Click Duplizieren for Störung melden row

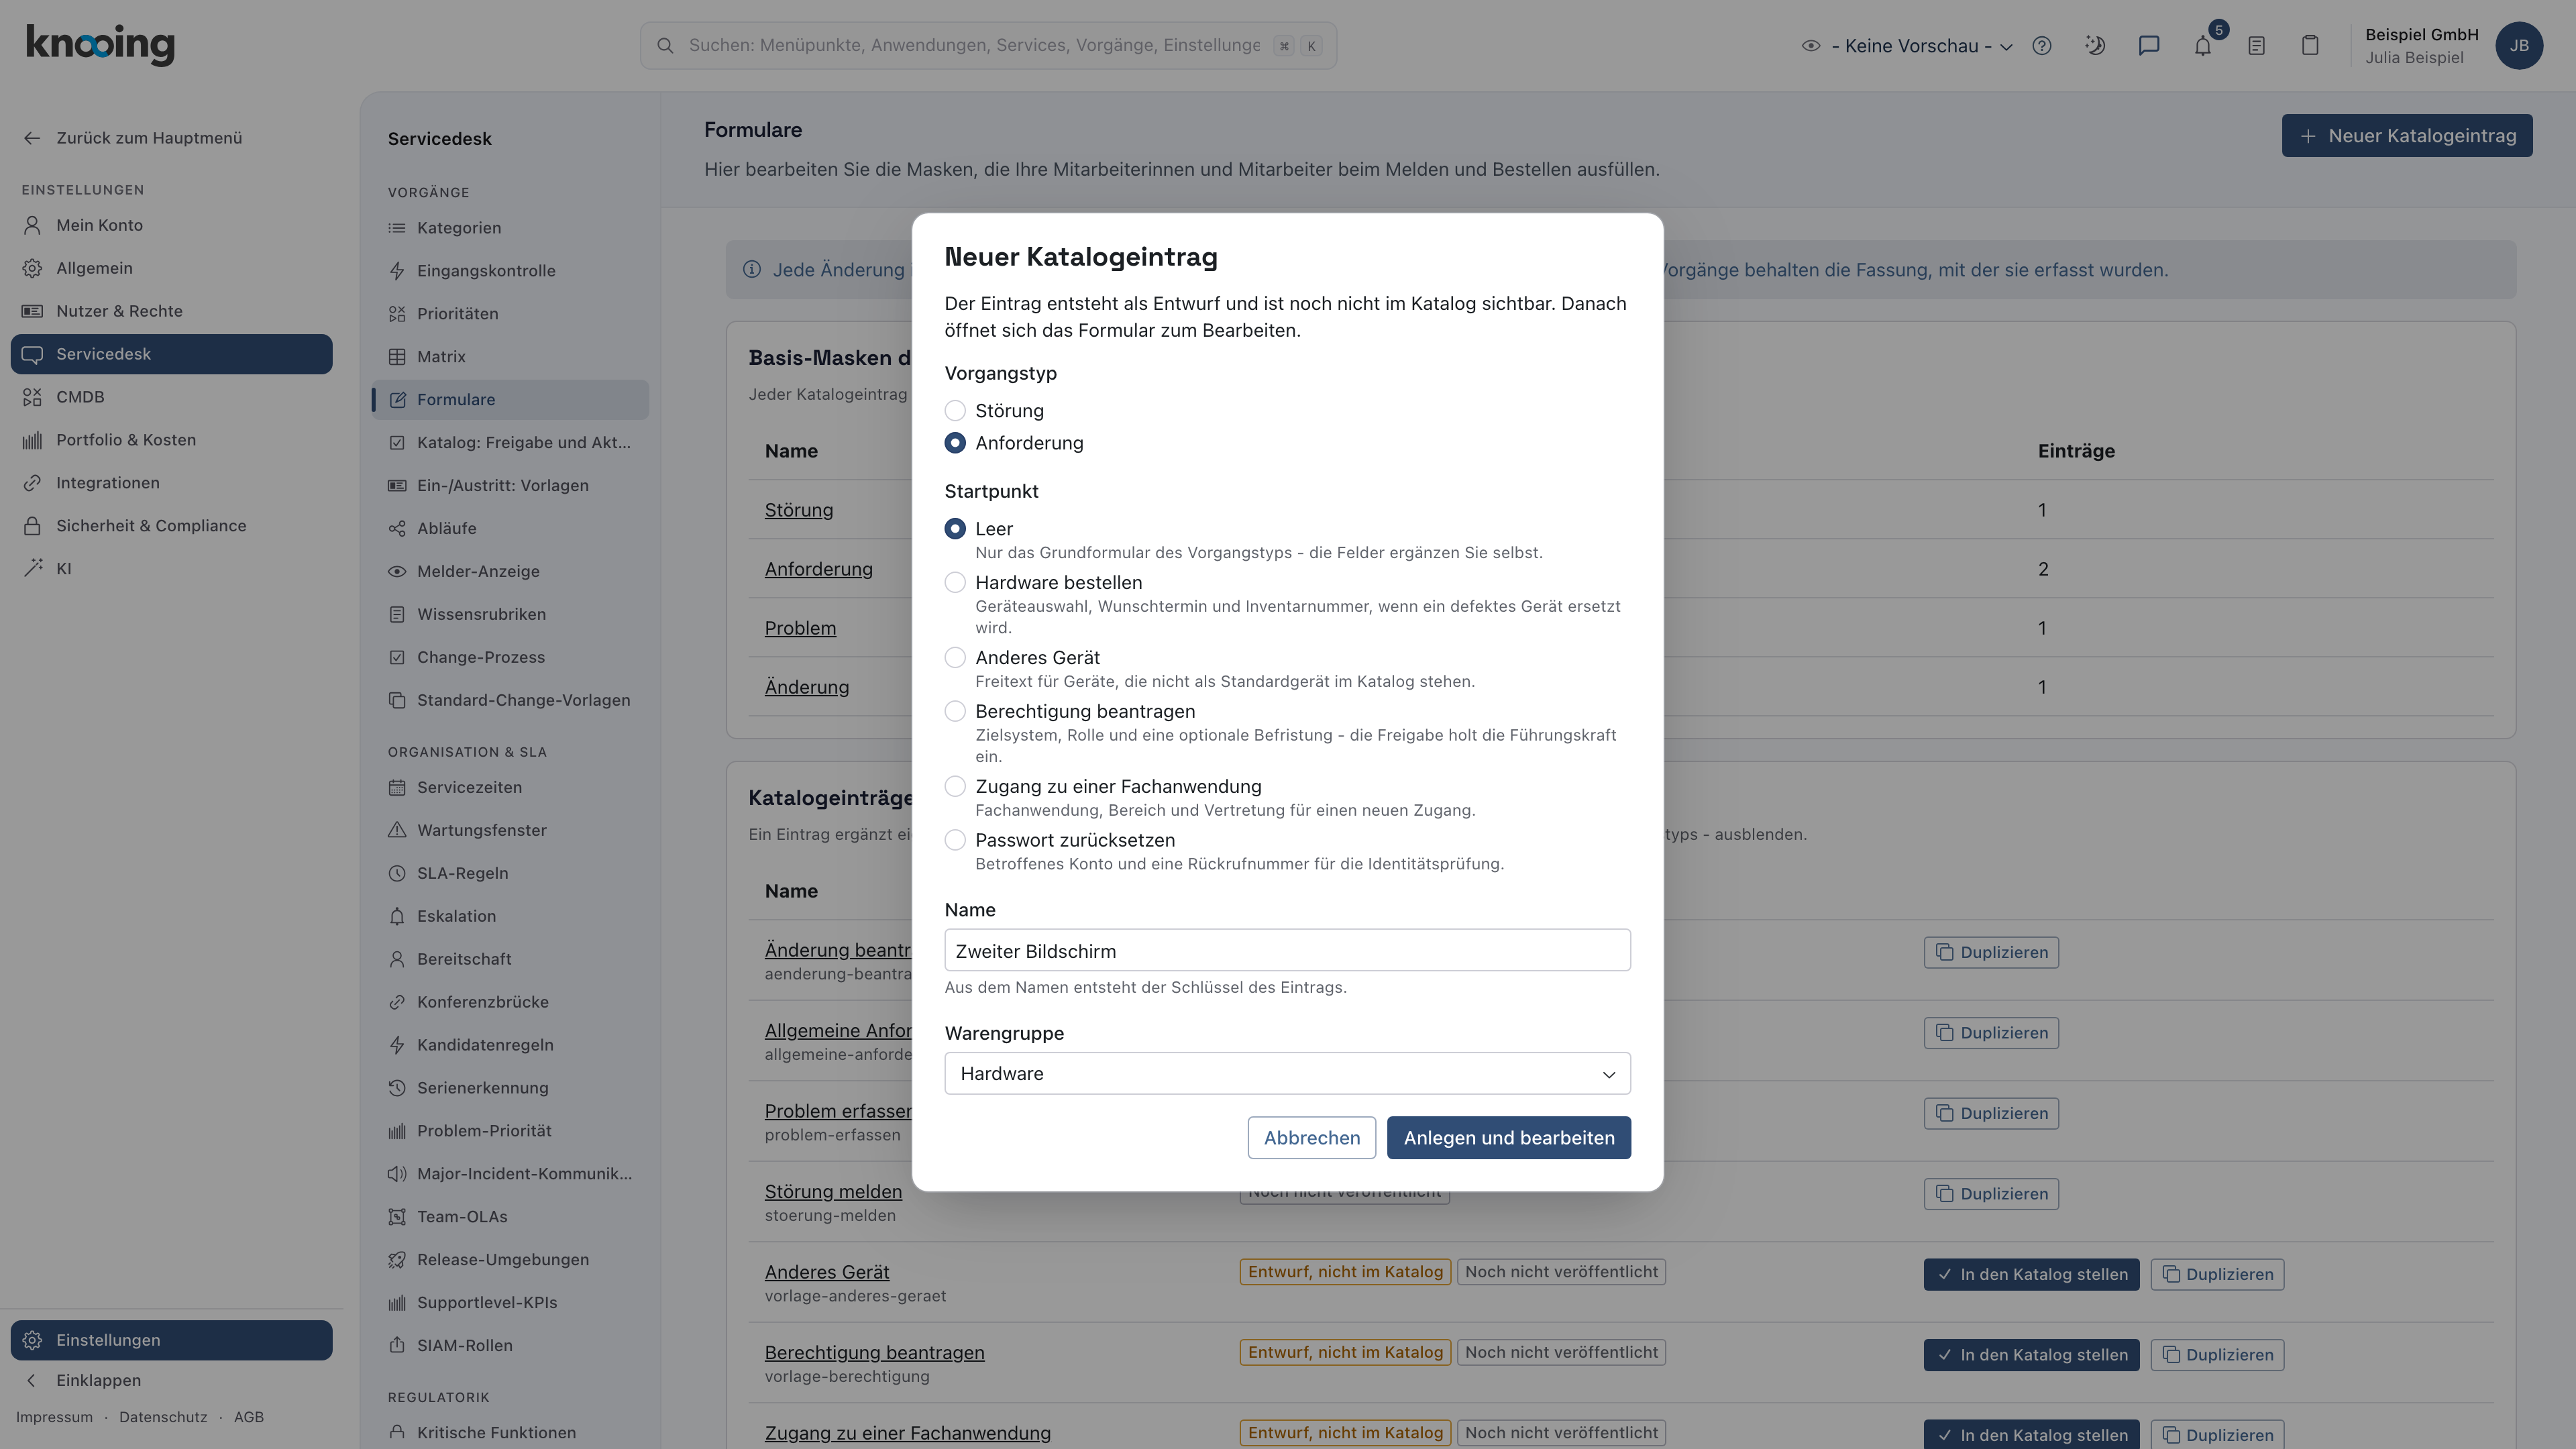(x=1991, y=1194)
